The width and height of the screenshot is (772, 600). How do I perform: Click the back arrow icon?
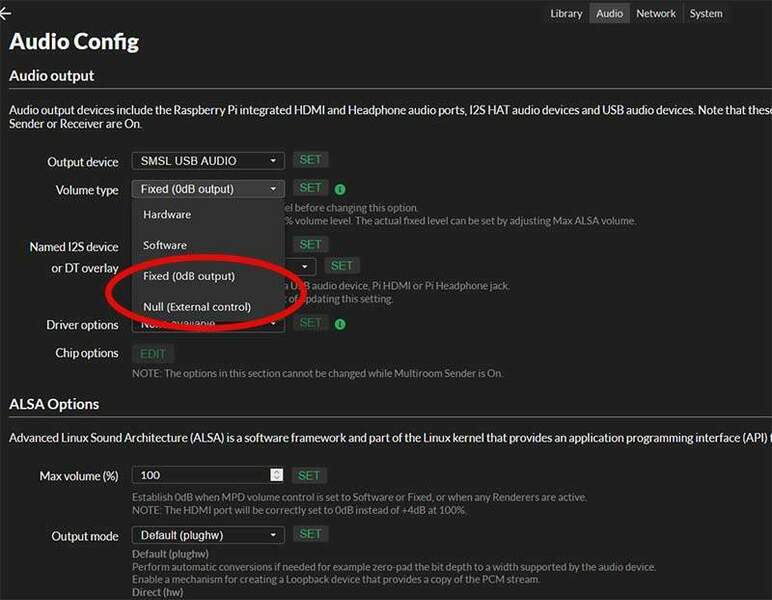tap(5, 14)
